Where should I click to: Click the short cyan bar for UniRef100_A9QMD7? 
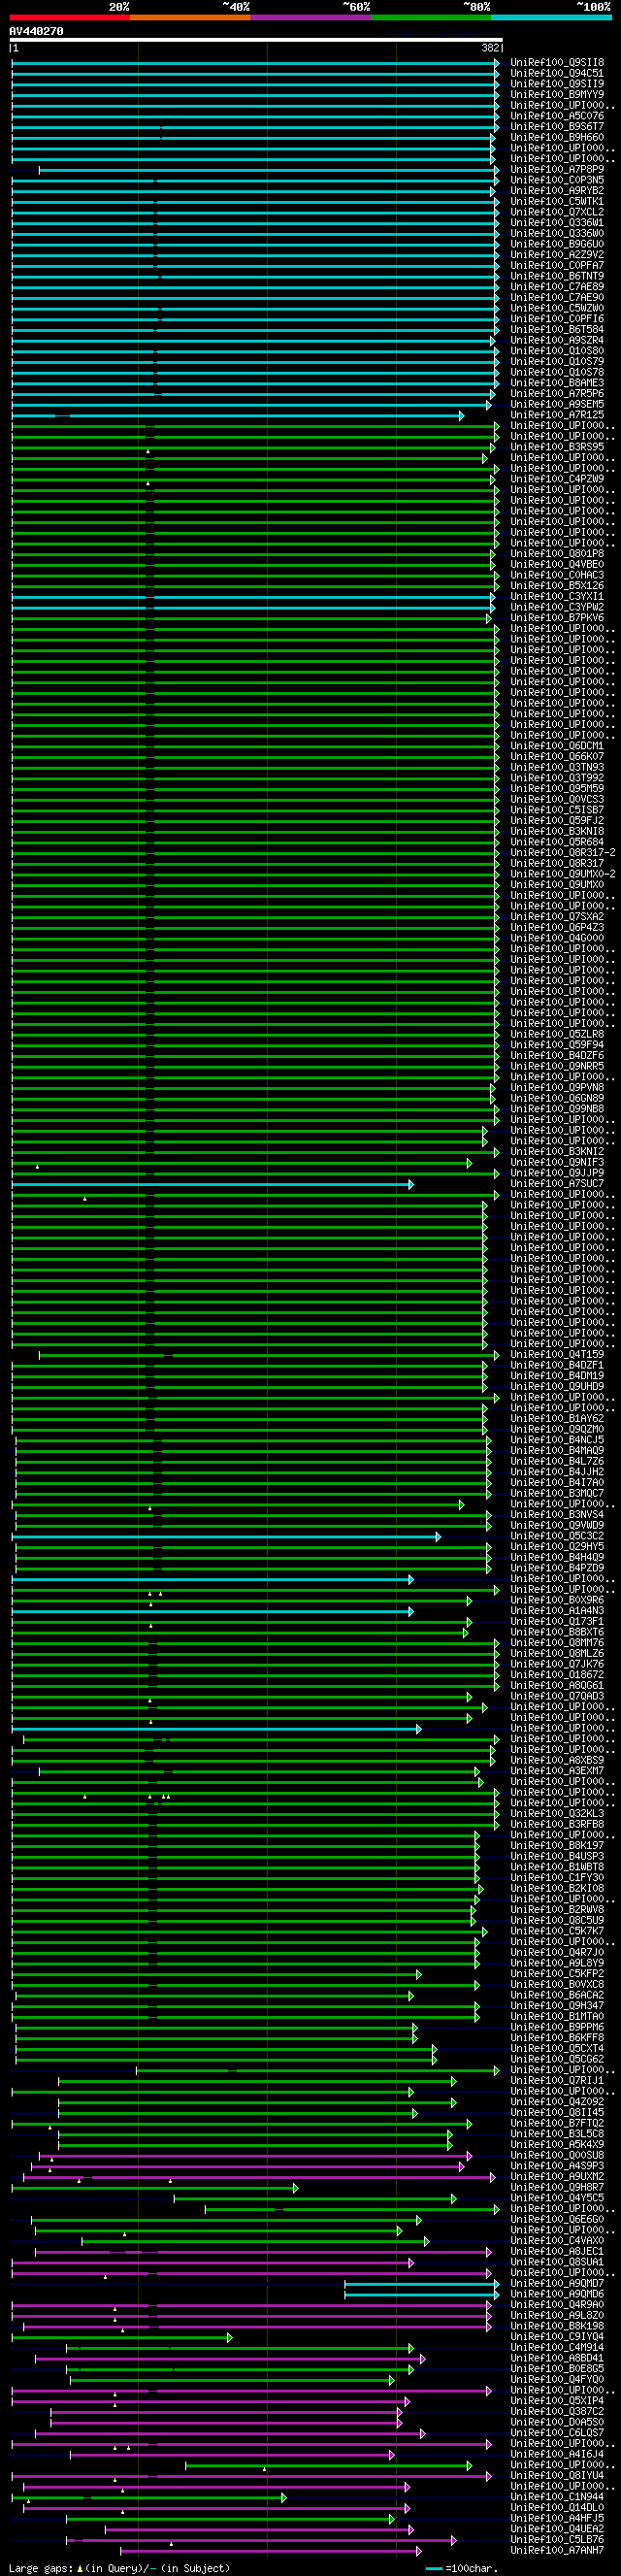point(421,2283)
